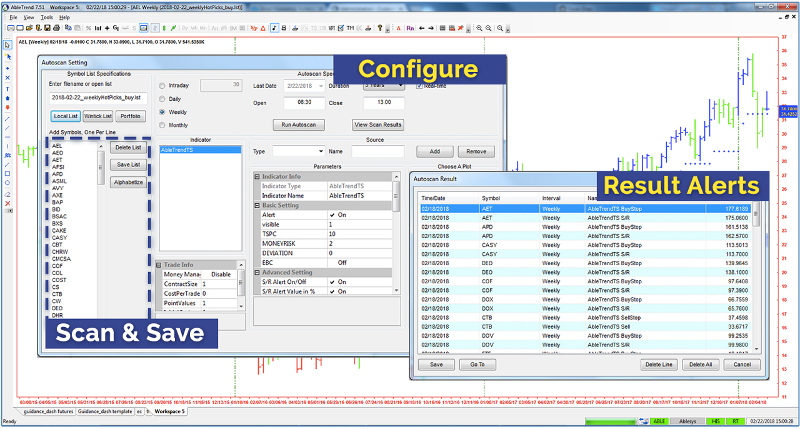Open the Last Date dropdown
The image size is (800, 429).
coord(322,86)
